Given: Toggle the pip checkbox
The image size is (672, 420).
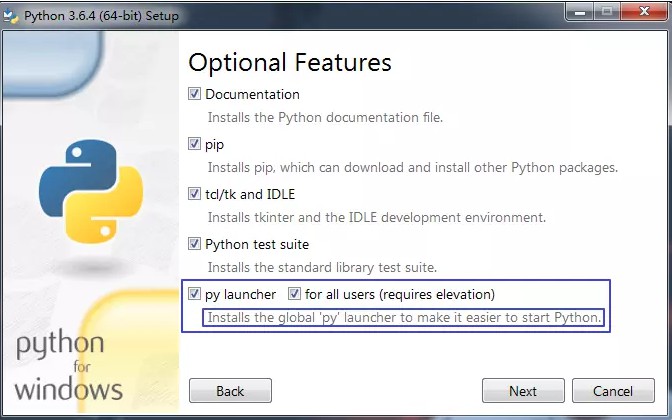Looking at the screenshot, I should coord(194,144).
